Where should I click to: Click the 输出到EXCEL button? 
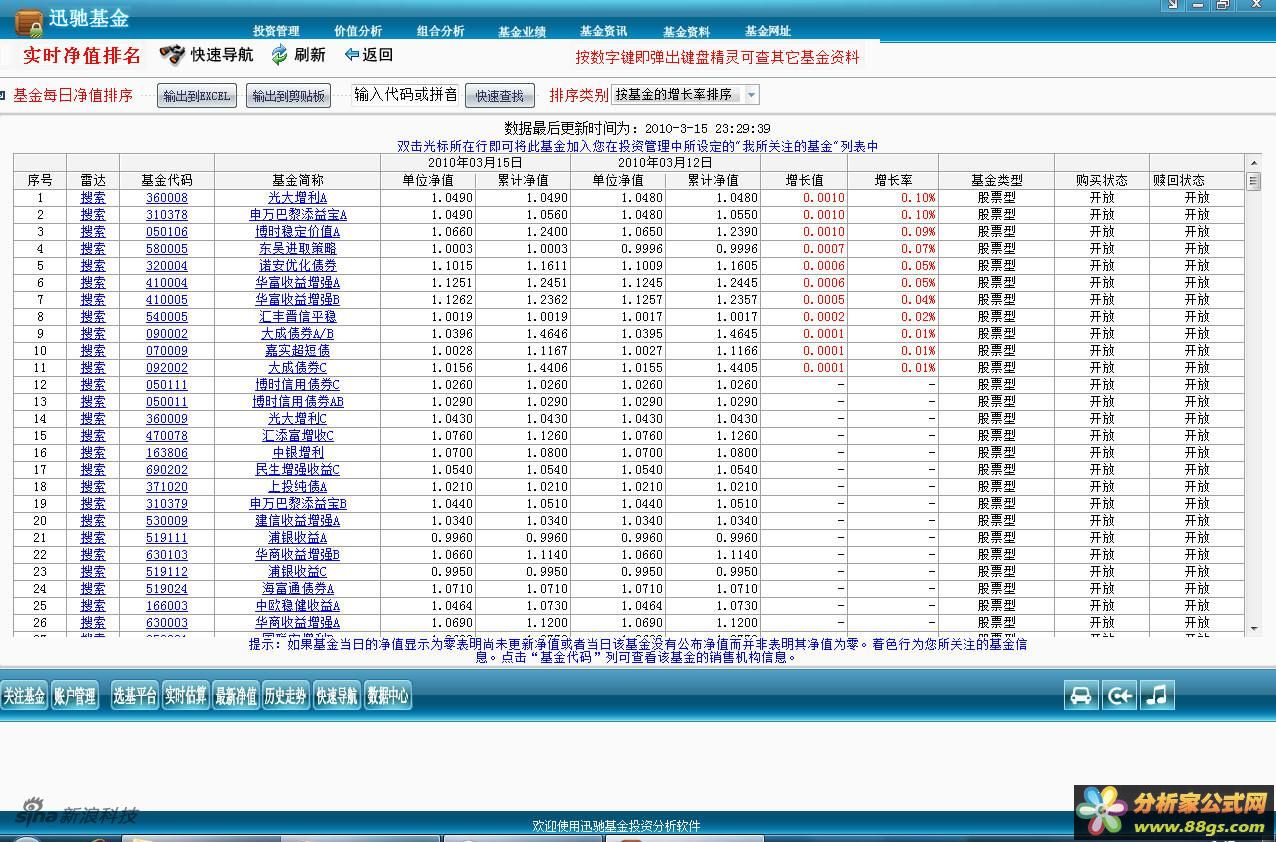click(197, 96)
